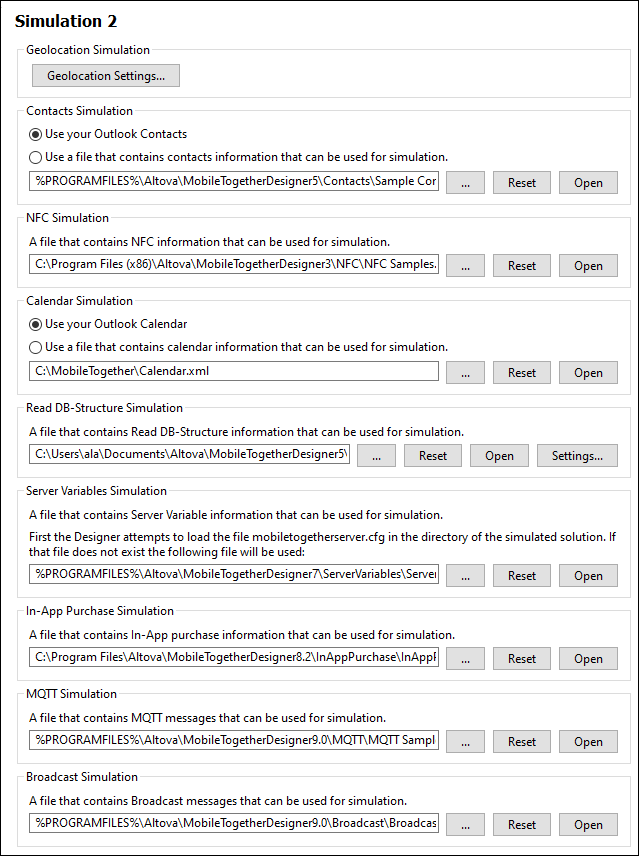Reset the Calendar simulation path
The image size is (639, 856).
522,372
